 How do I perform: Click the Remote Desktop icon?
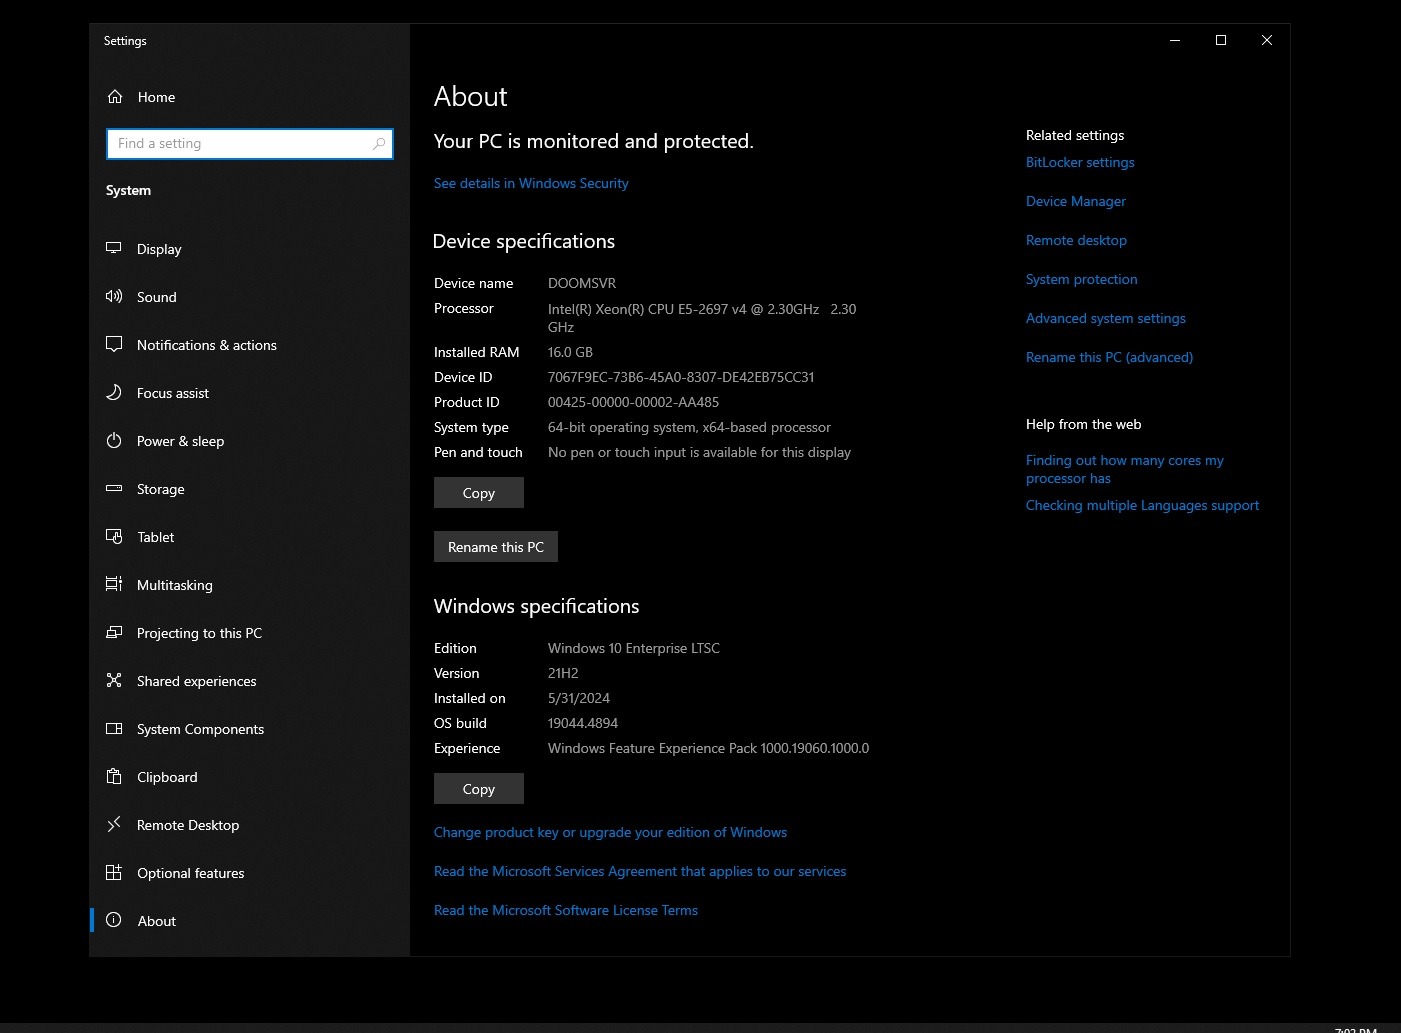point(114,824)
